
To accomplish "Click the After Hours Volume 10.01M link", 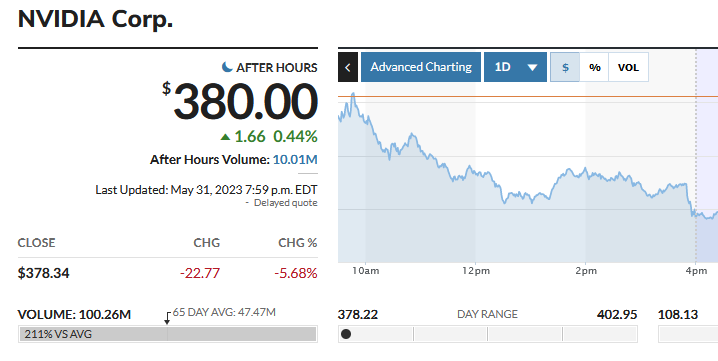I will point(295,159).
